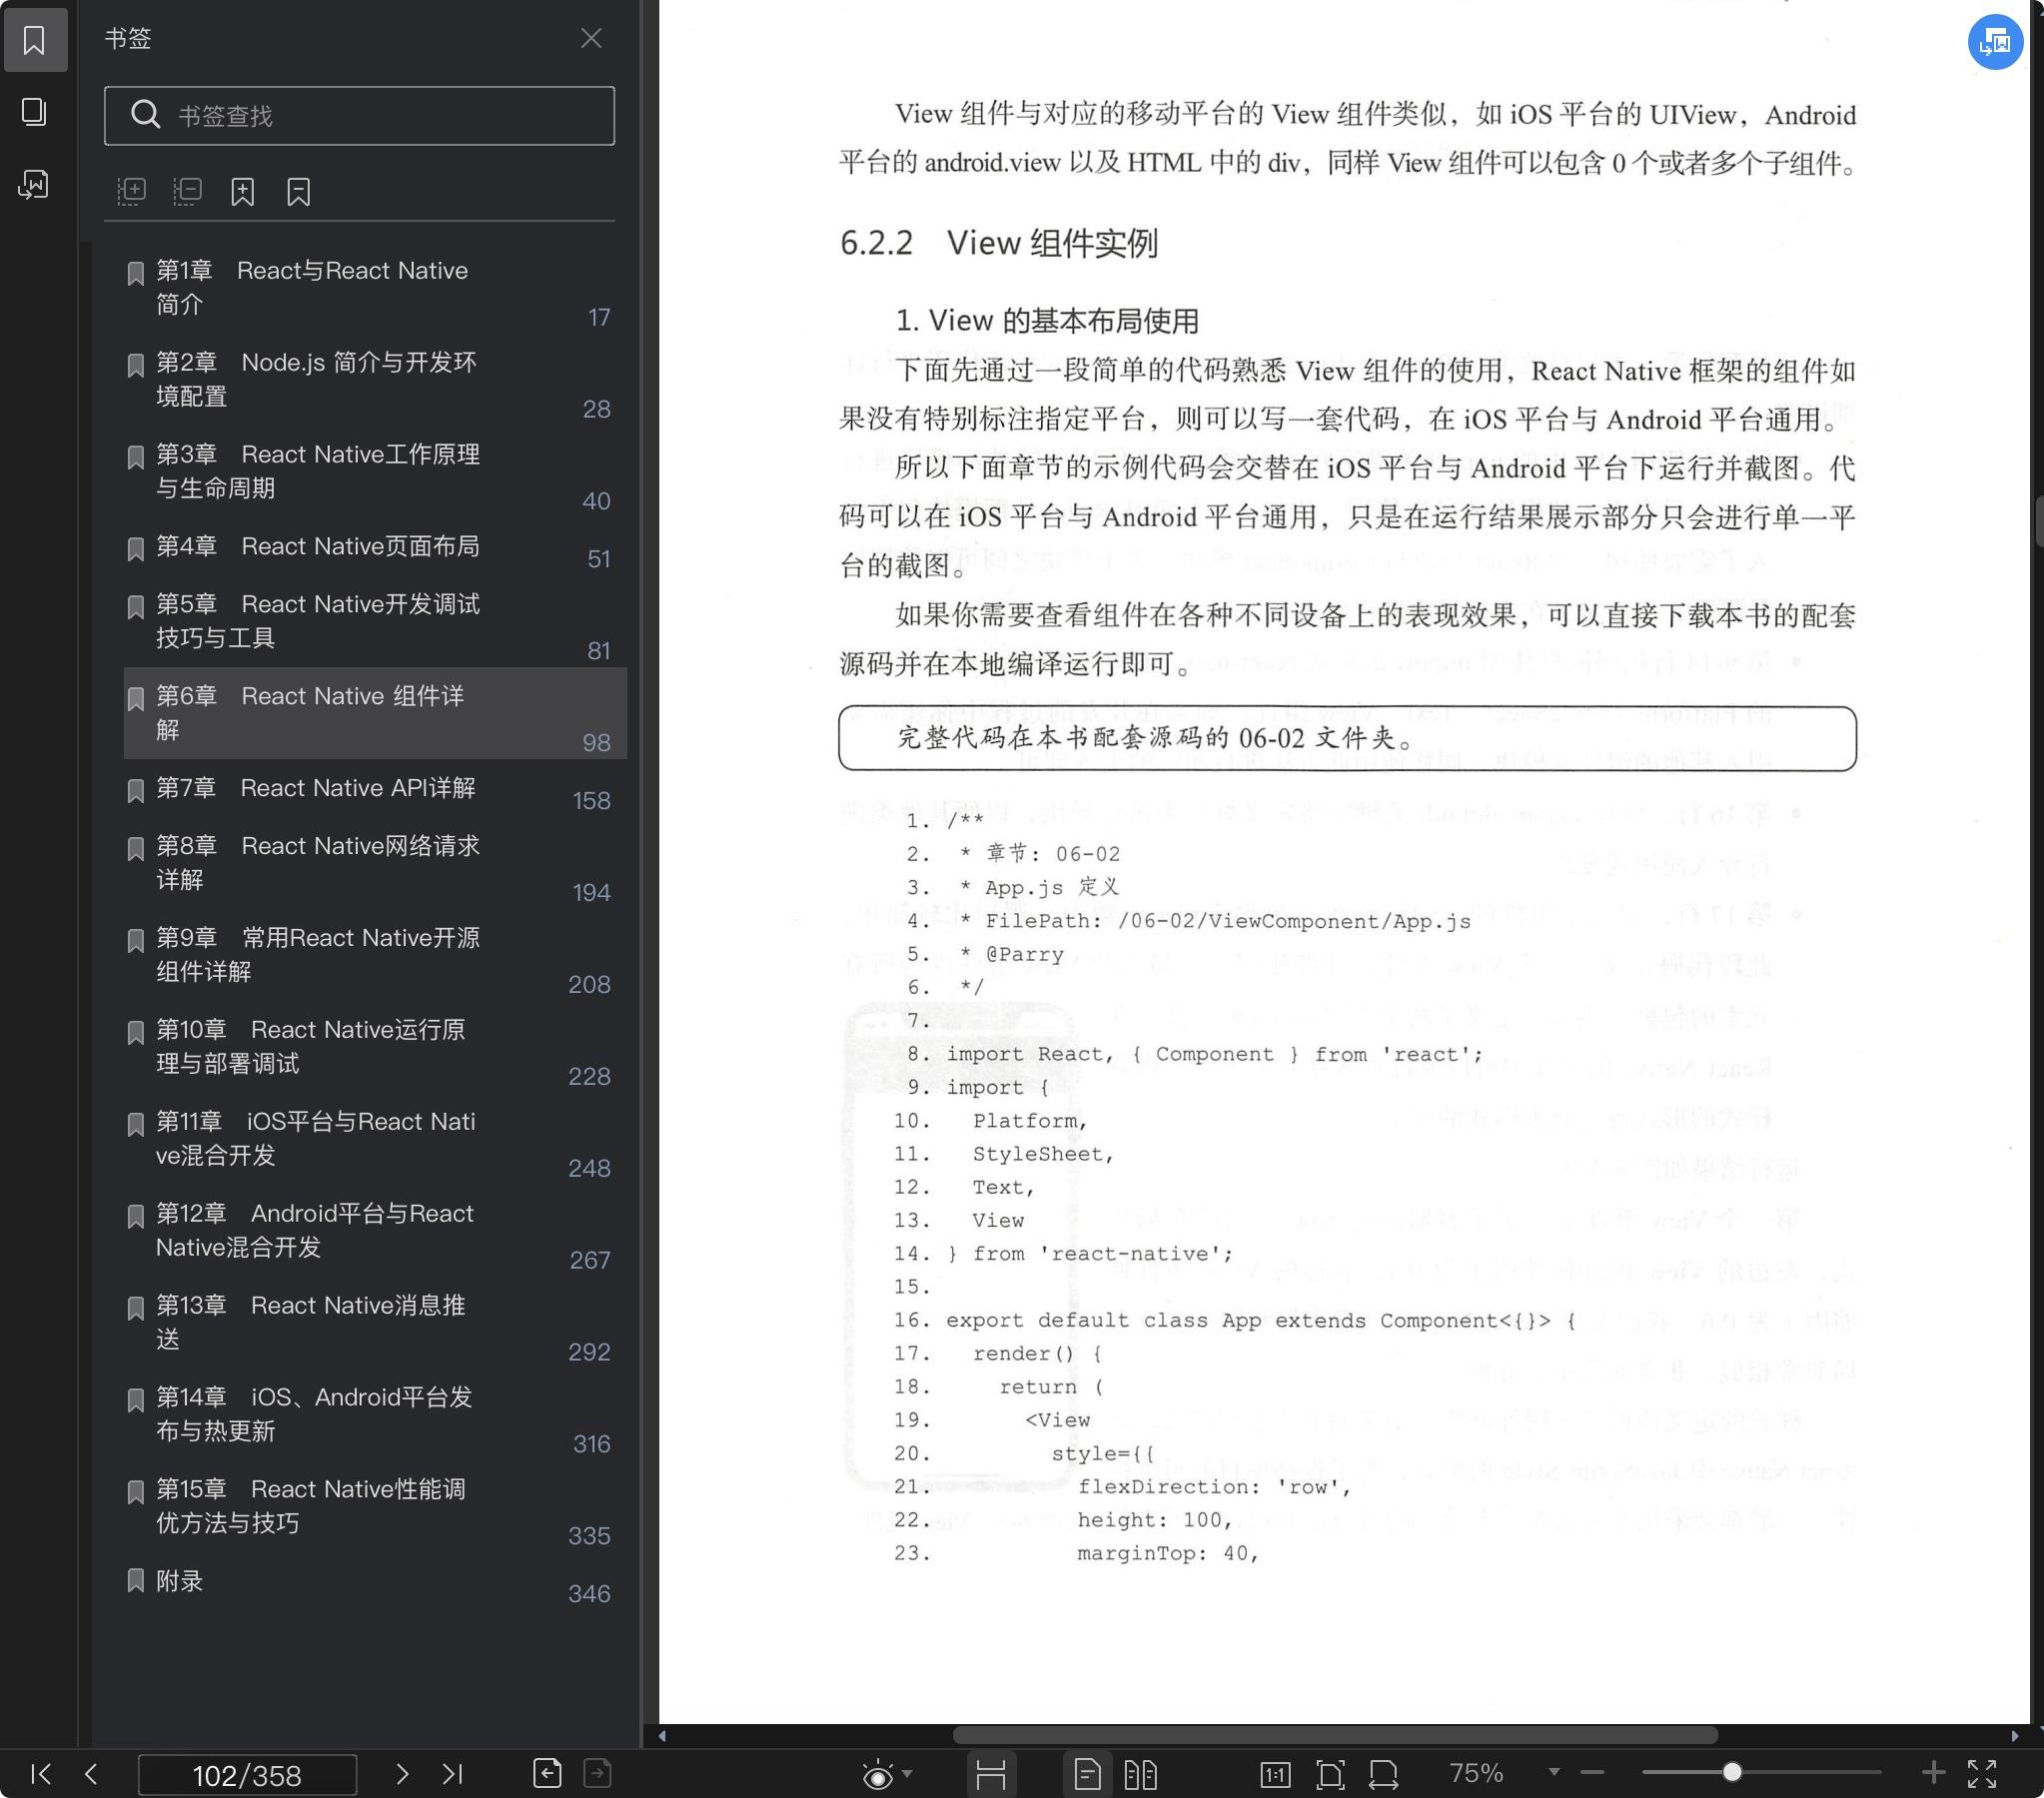Zoom out with minus button
Screen dimensions: 2044x1798
click(x=1592, y=1773)
